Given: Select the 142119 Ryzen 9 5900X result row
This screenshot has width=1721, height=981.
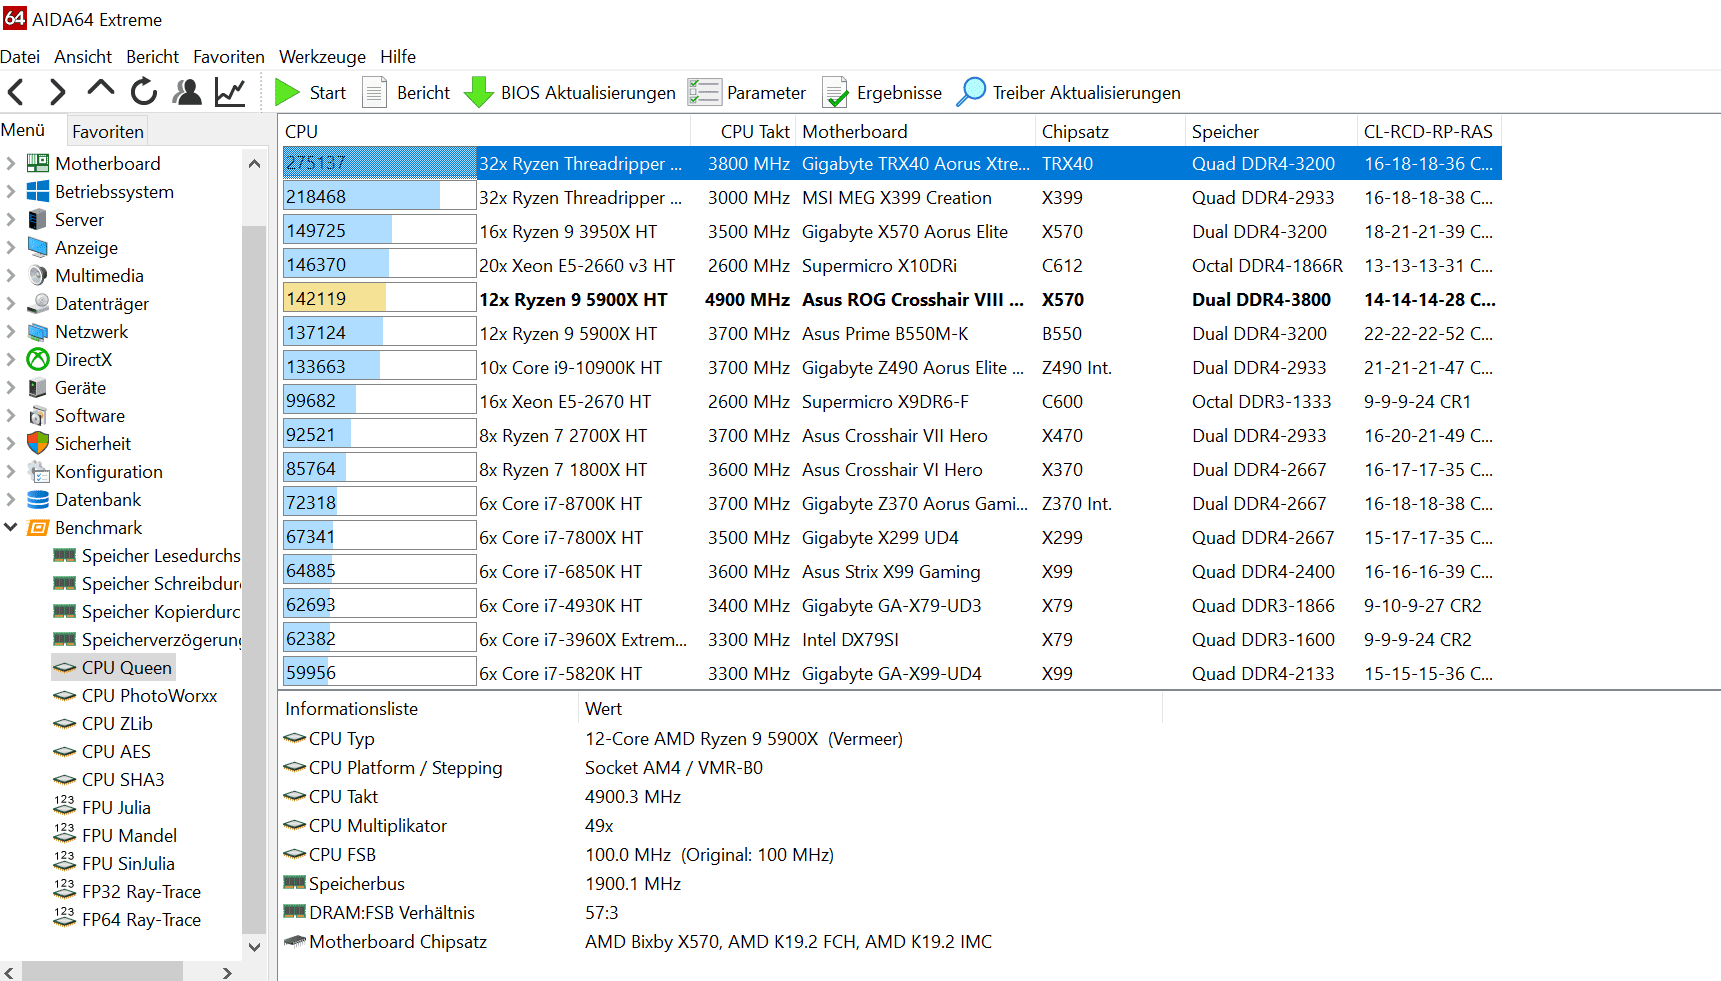Looking at the screenshot, I should point(892,299).
